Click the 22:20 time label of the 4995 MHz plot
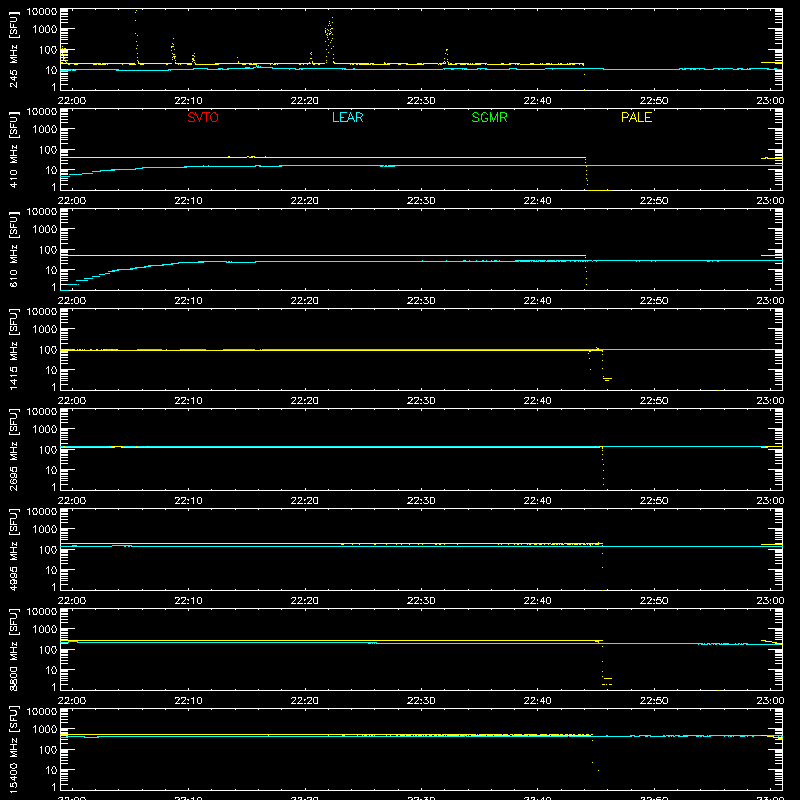This screenshot has width=800, height=800. pyautogui.click(x=305, y=601)
